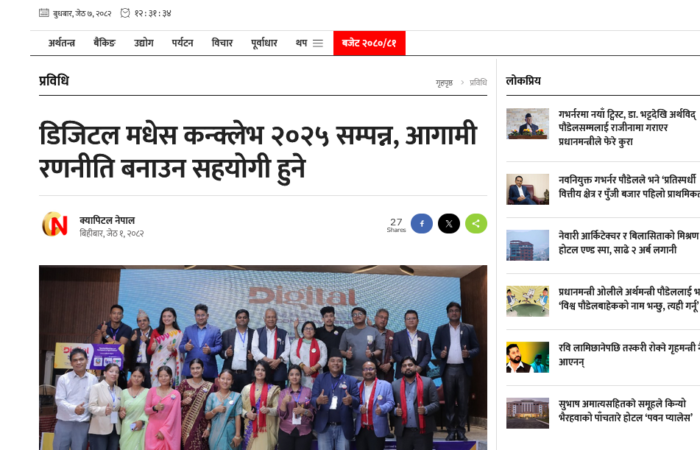Open popular story about रवि लामिछाने
Viewport: 700px width, 450px height.
pyautogui.click(x=627, y=354)
